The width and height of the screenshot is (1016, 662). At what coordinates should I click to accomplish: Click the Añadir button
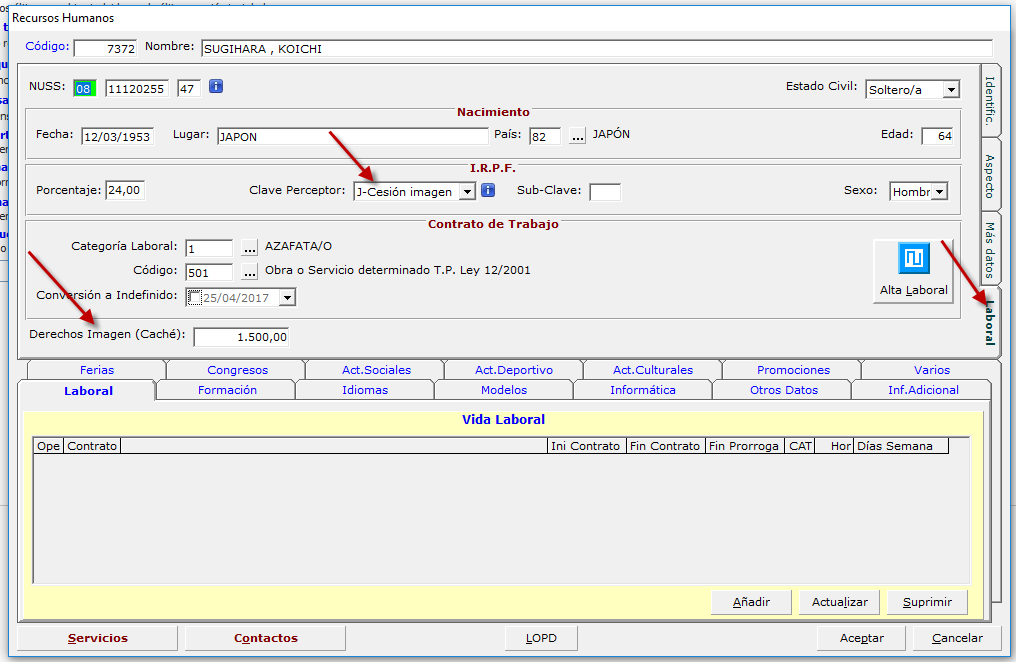(x=751, y=602)
